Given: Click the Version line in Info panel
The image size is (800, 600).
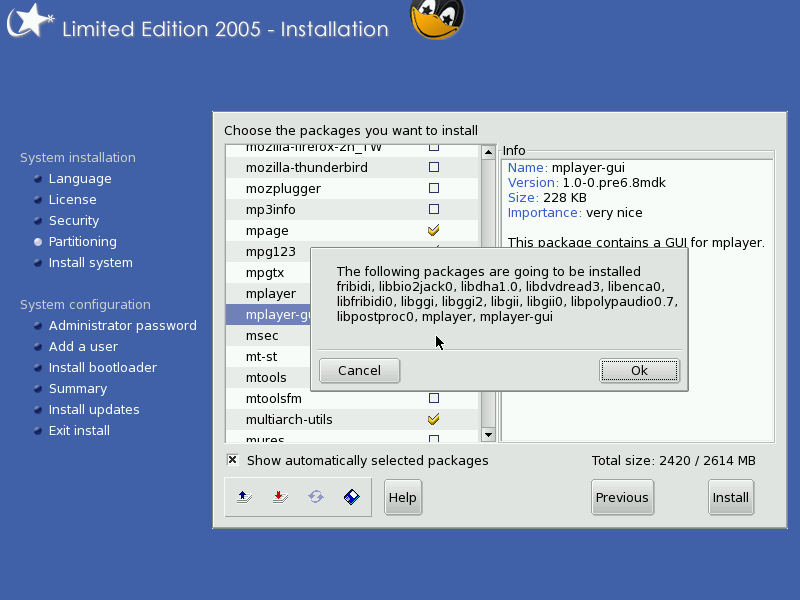Looking at the screenshot, I should [x=587, y=183].
